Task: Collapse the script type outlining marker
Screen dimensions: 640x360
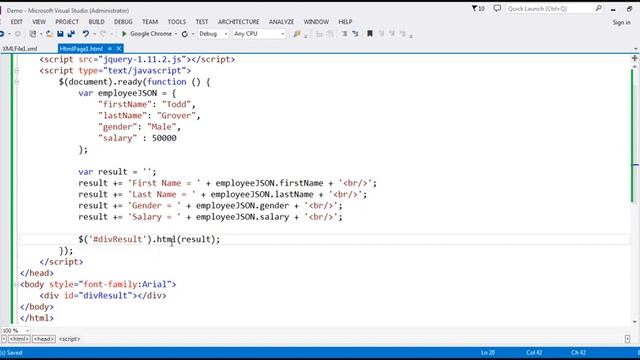Action: 17,71
